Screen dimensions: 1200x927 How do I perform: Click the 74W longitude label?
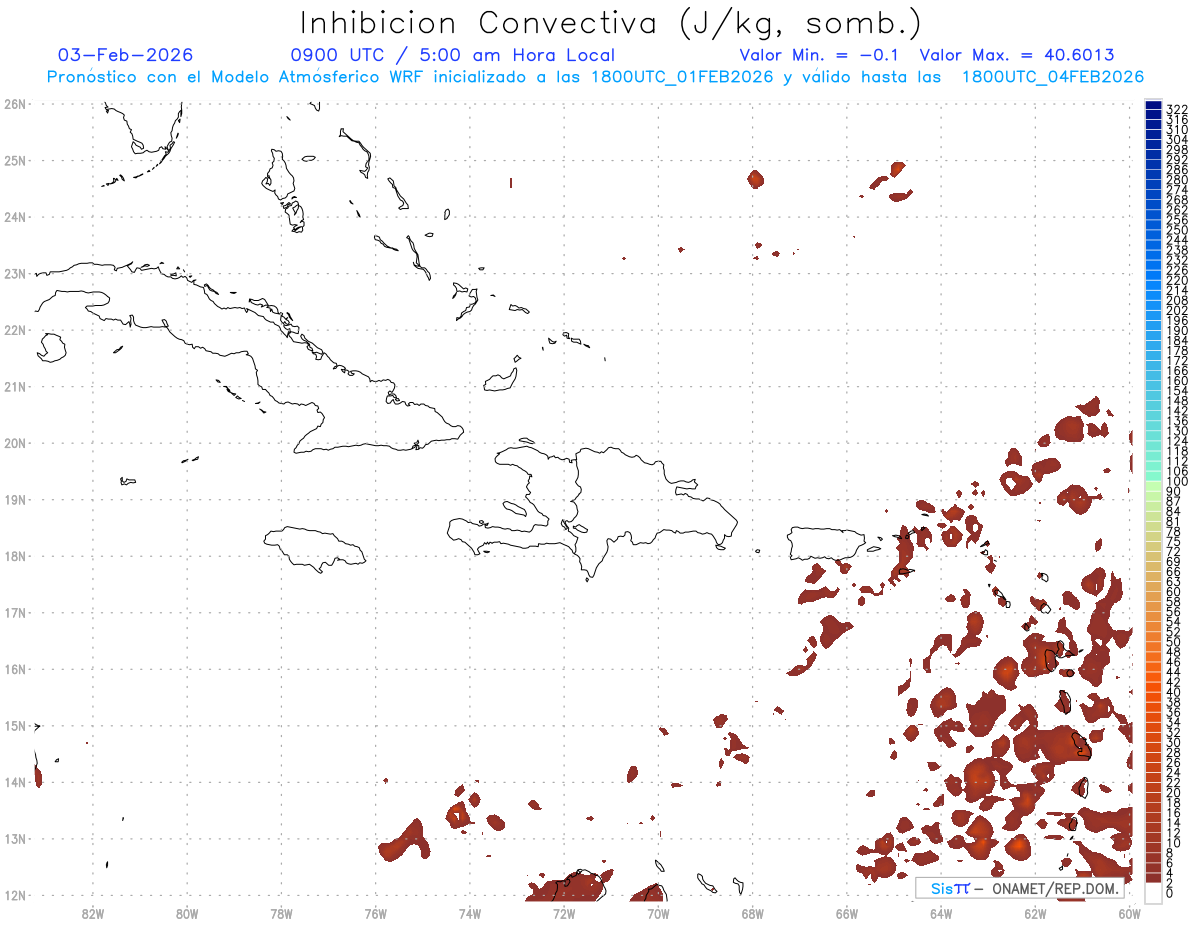point(470,913)
